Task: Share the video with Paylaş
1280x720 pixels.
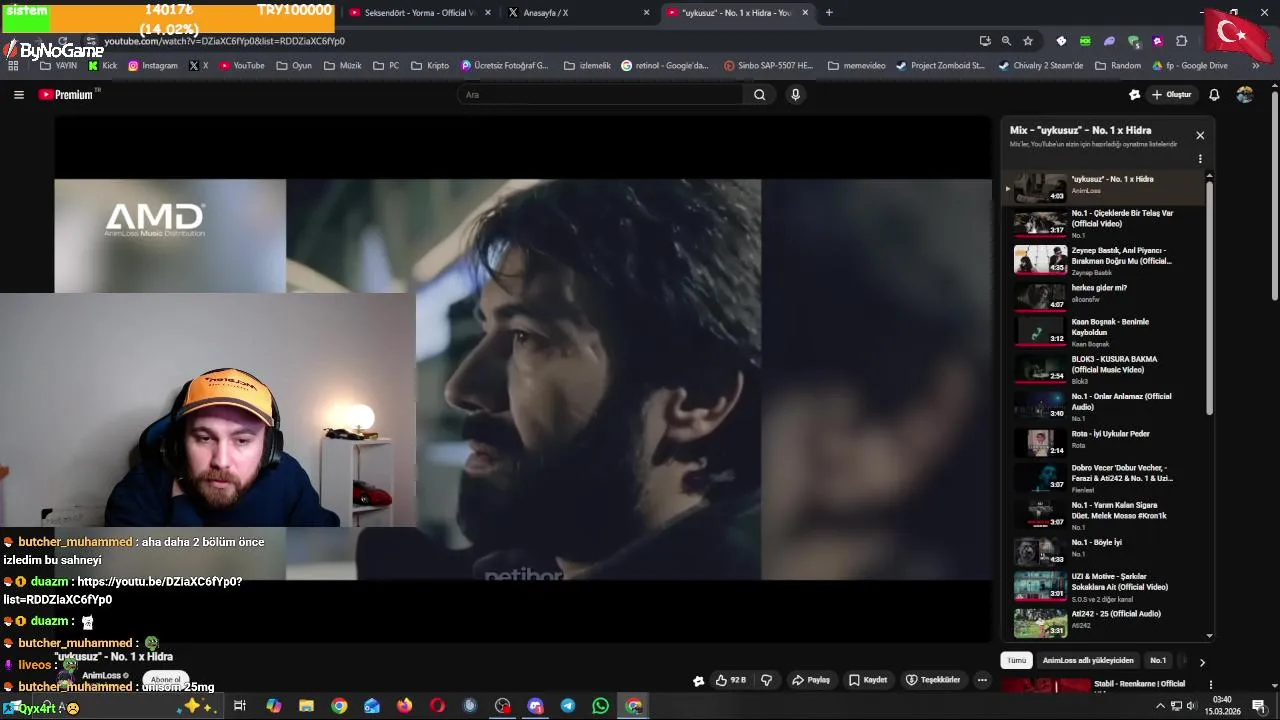Action: (811, 680)
